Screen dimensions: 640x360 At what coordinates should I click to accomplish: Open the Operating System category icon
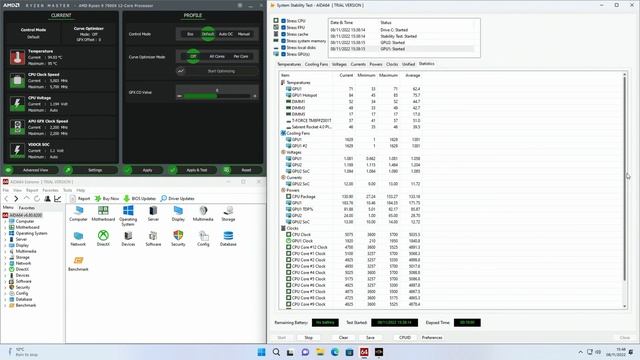128,211
